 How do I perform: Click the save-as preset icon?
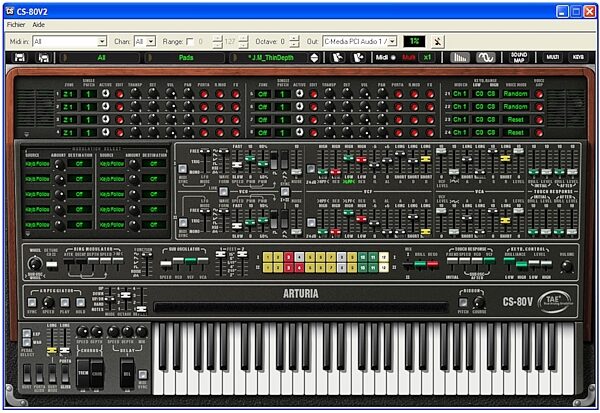pos(44,58)
